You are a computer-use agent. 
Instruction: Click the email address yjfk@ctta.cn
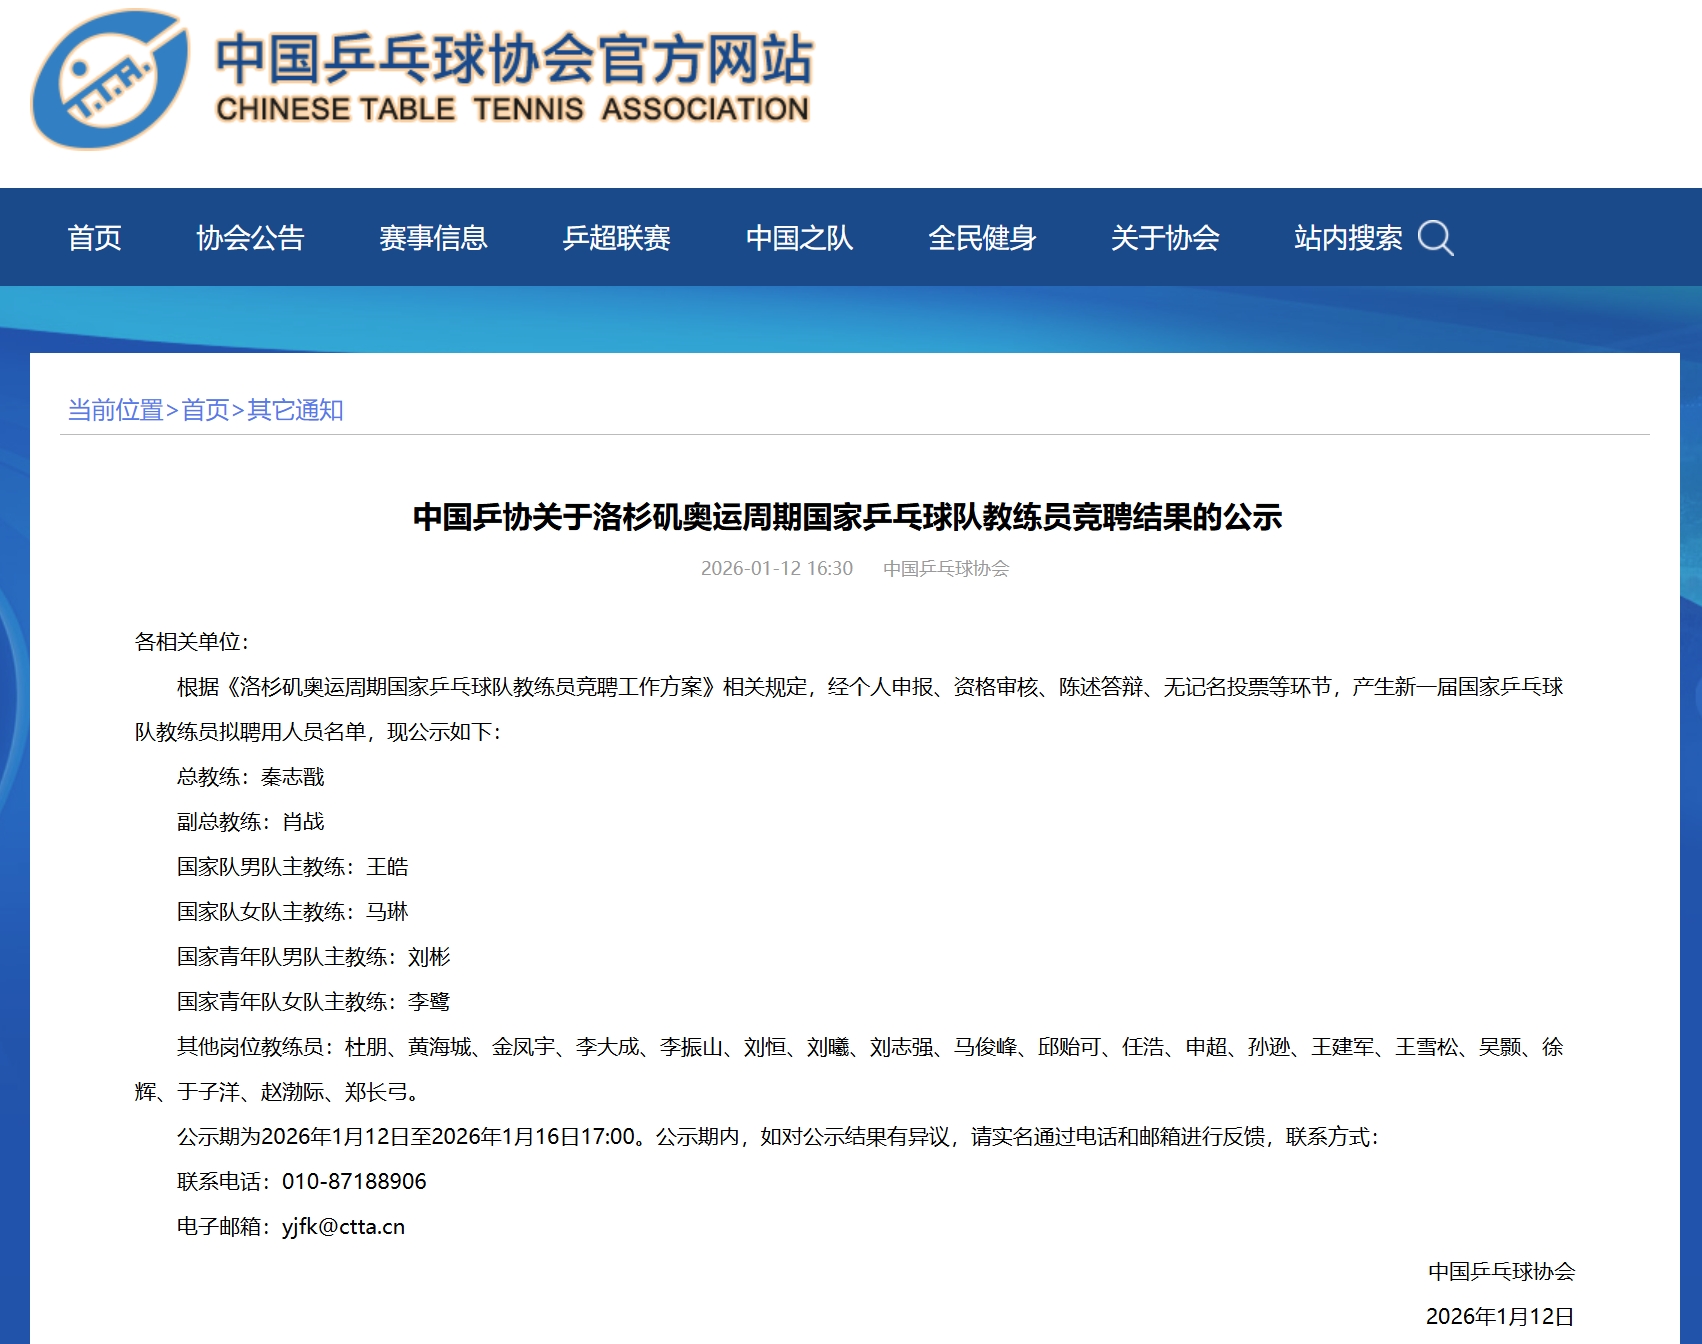[343, 1227]
